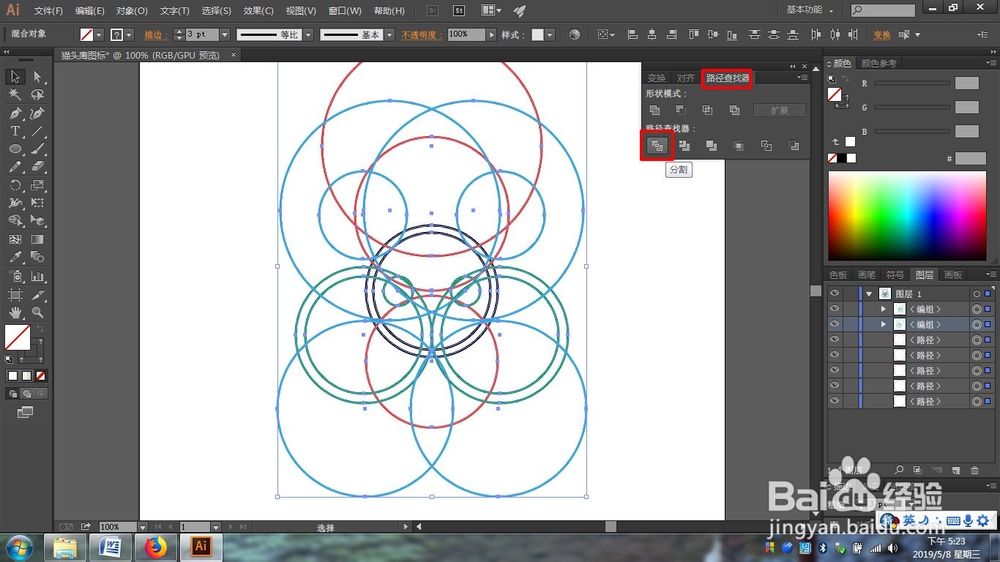Select the Eraser tool
Screen dimensions: 1000x562
click(37, 167)
